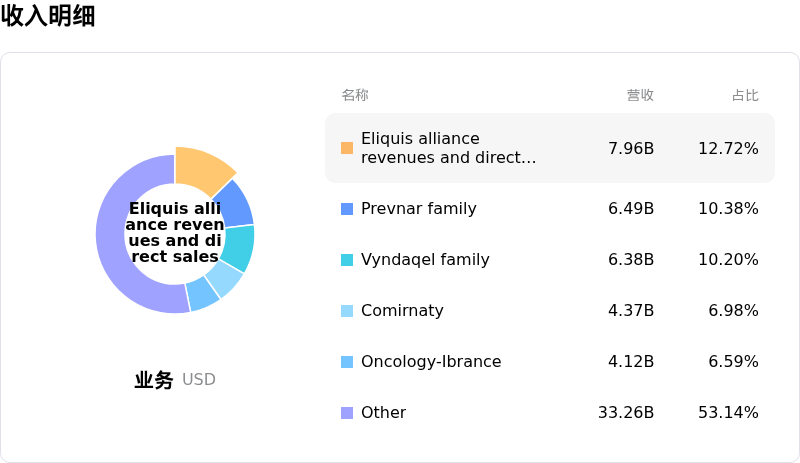Click the 12.72% share value
The image size is (800, 463).
(x=728, y=149)
